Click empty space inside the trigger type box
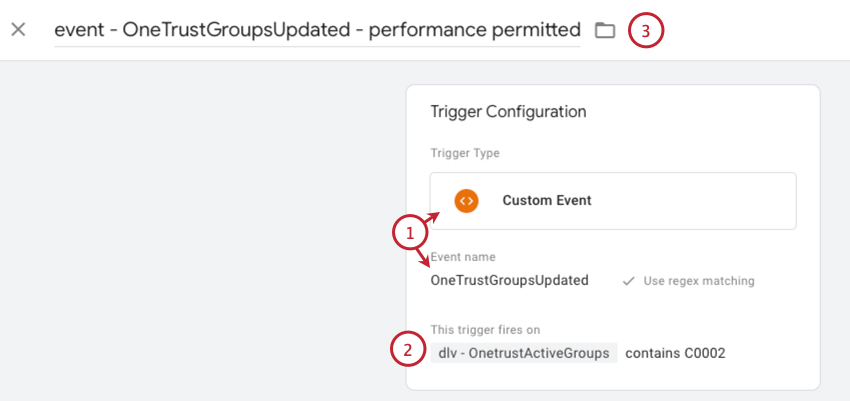 [x=700, y=200]
